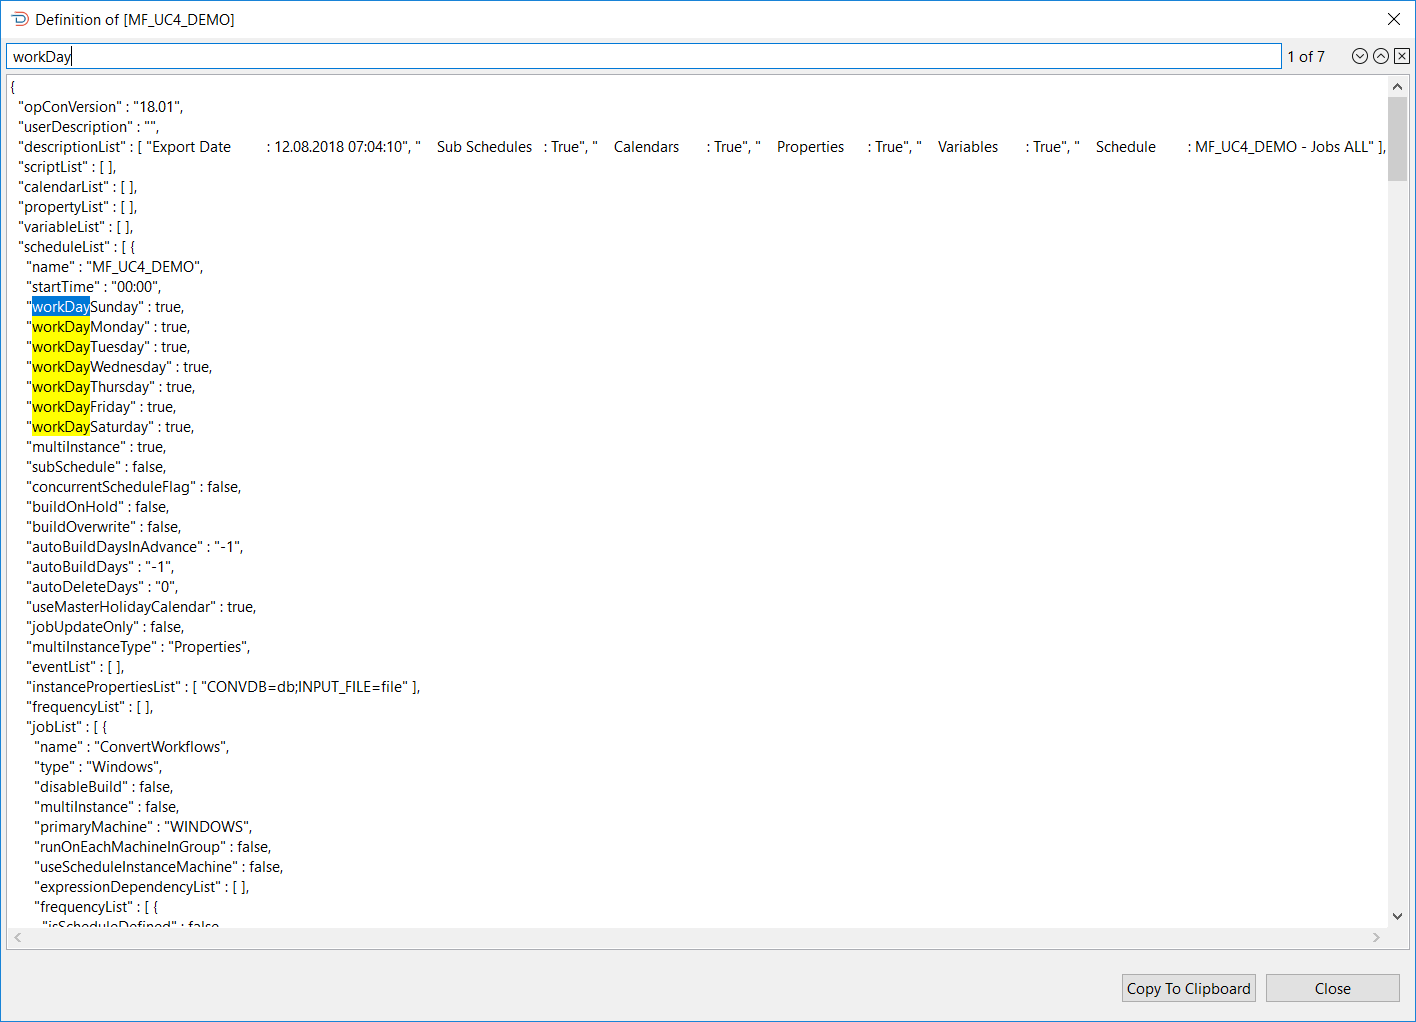This screenshot has height=1022, width=1416.
Task: Click the "multiInstanceType" : "Properties" line
Action: coord(138,647)
